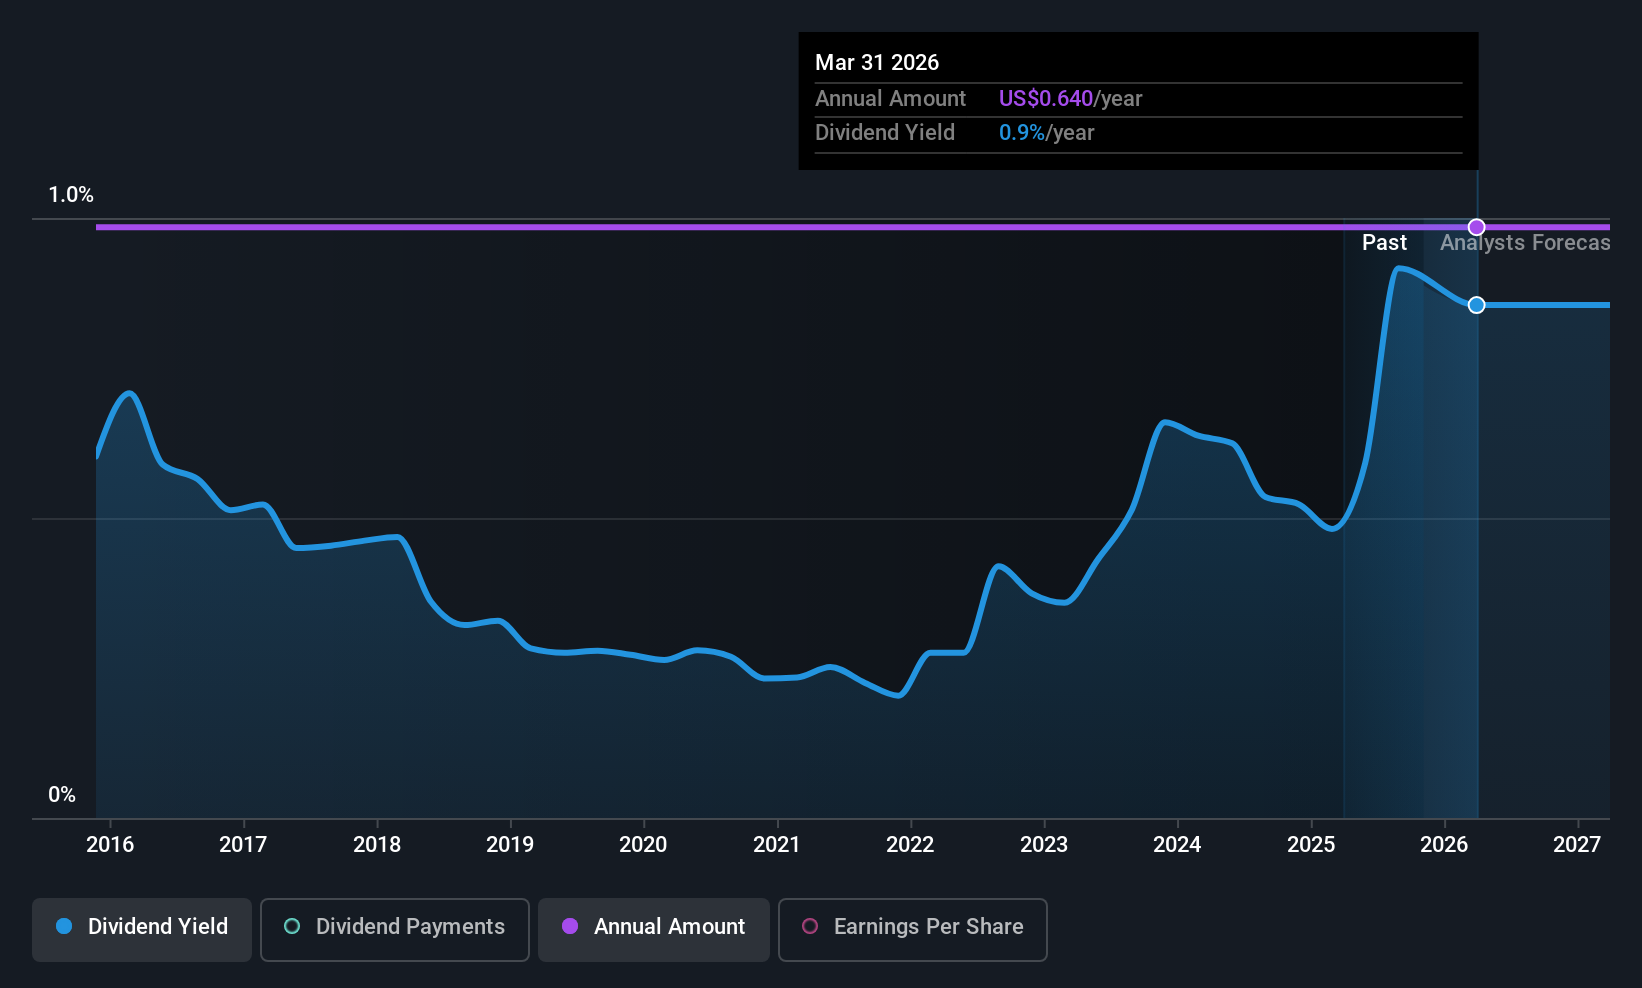Viewport: 1642px width, 988px height.
Task: Click the Earnings Per Share legend button
Action: point(911,928)
